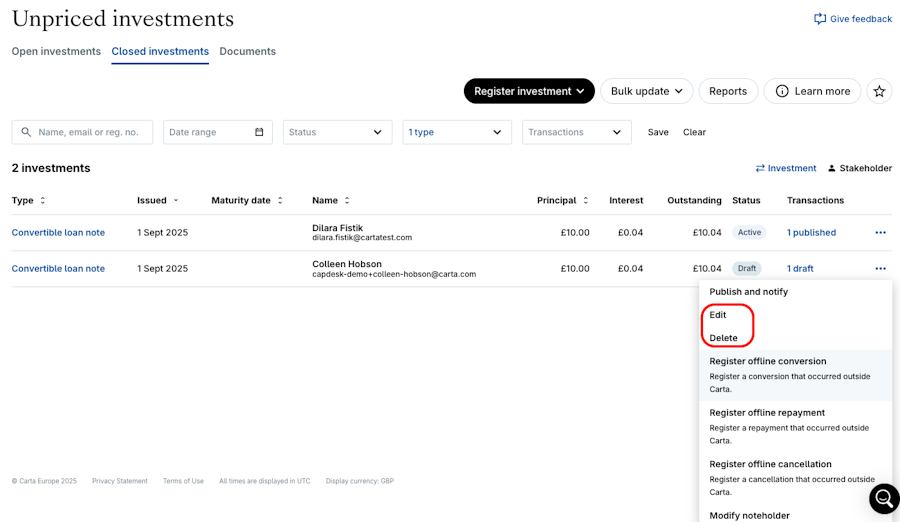
Task: Open the search chat bubble icon
Action: (884, 498)
